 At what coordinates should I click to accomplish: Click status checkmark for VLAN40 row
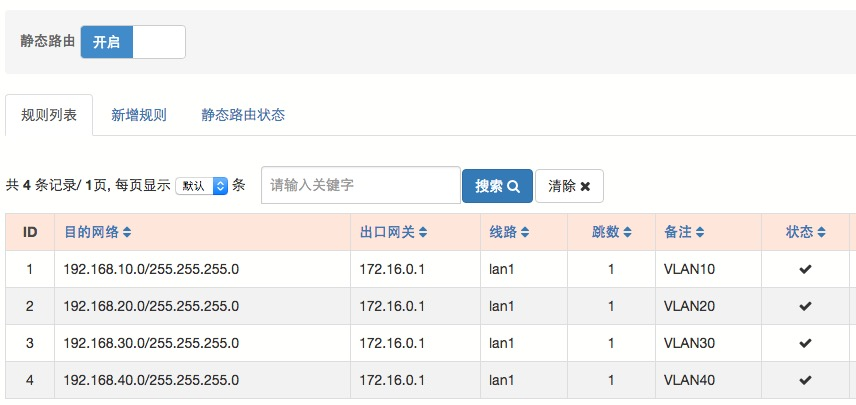[x=805, y=380]
